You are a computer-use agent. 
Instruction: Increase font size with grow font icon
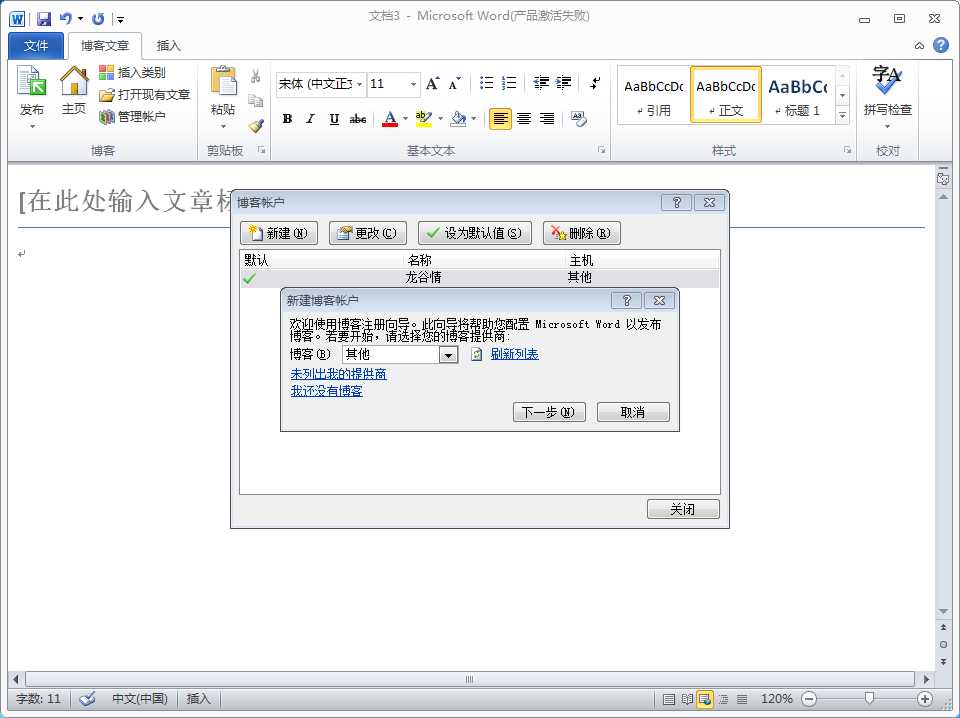tap(432, 84)
